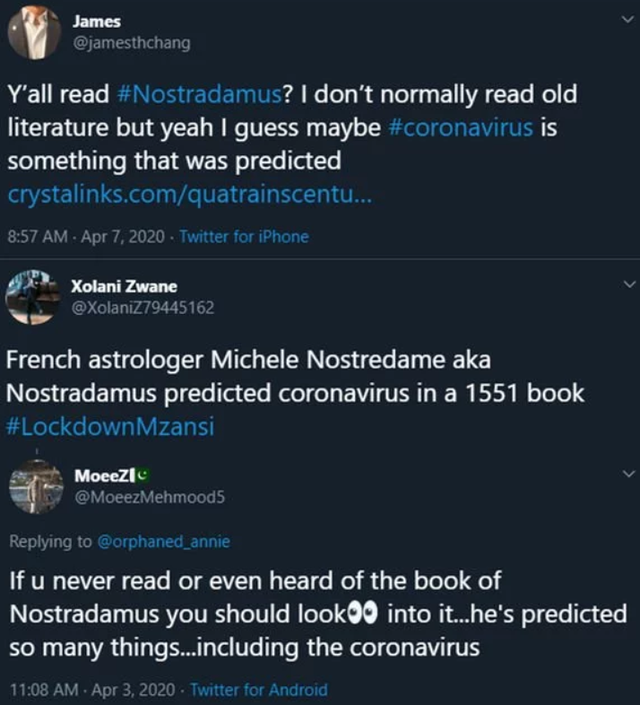Click the Twitter for Android source link
Screen dimensions: 640x705
pyautogui.click(x=258, y=689)
